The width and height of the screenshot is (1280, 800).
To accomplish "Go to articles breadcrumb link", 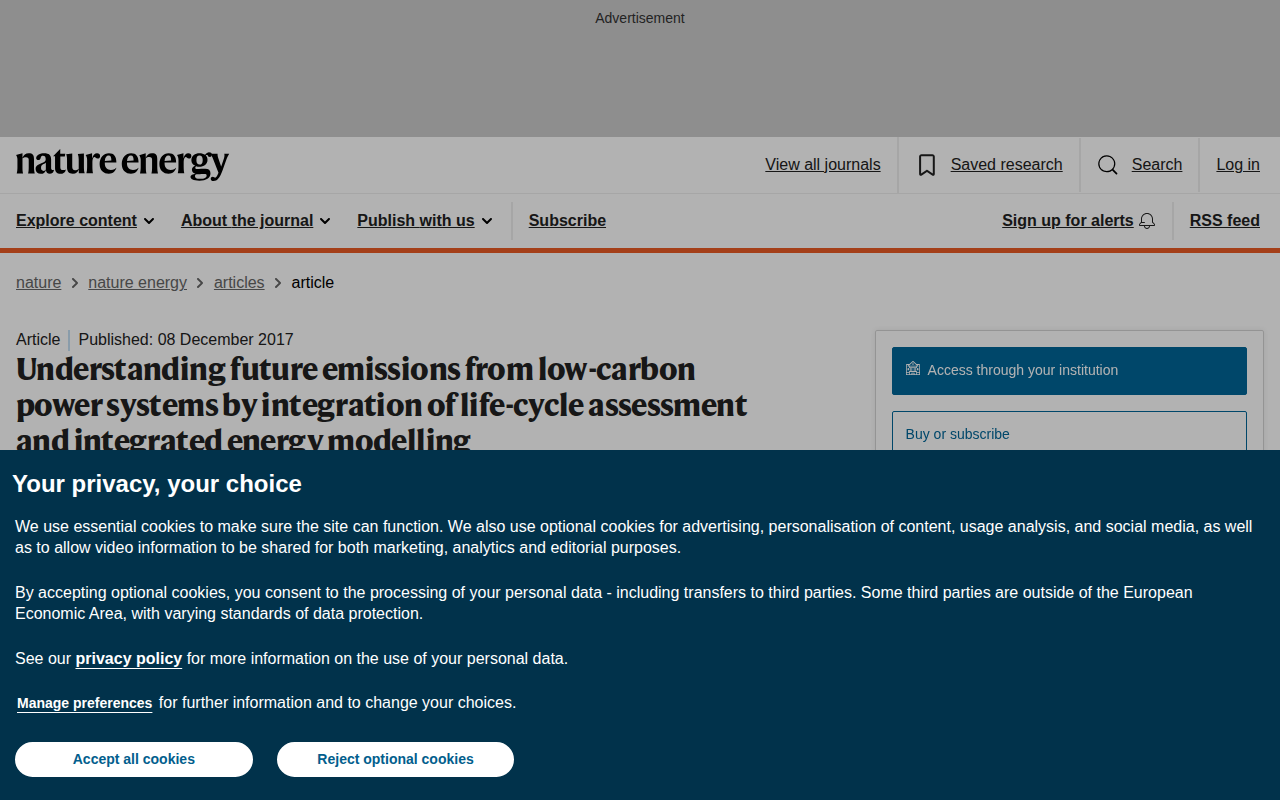I will [239, 283].
